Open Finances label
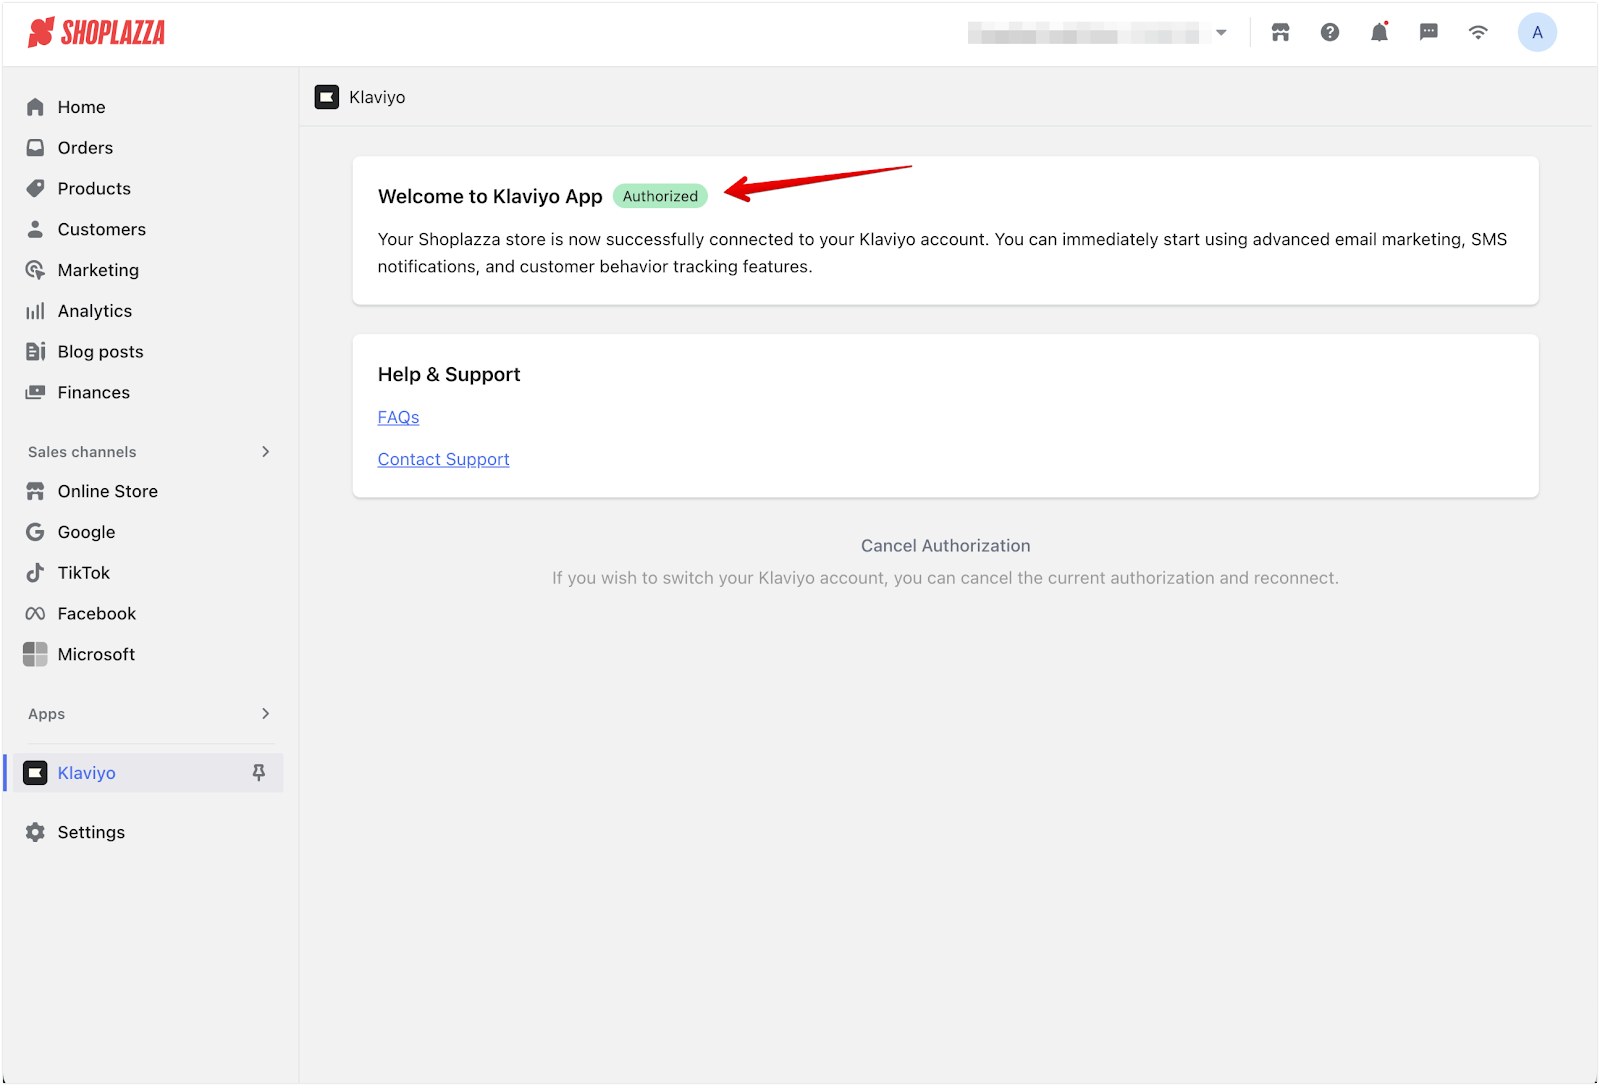This screenshot has width=1600, height=1086. pos(93,393)
